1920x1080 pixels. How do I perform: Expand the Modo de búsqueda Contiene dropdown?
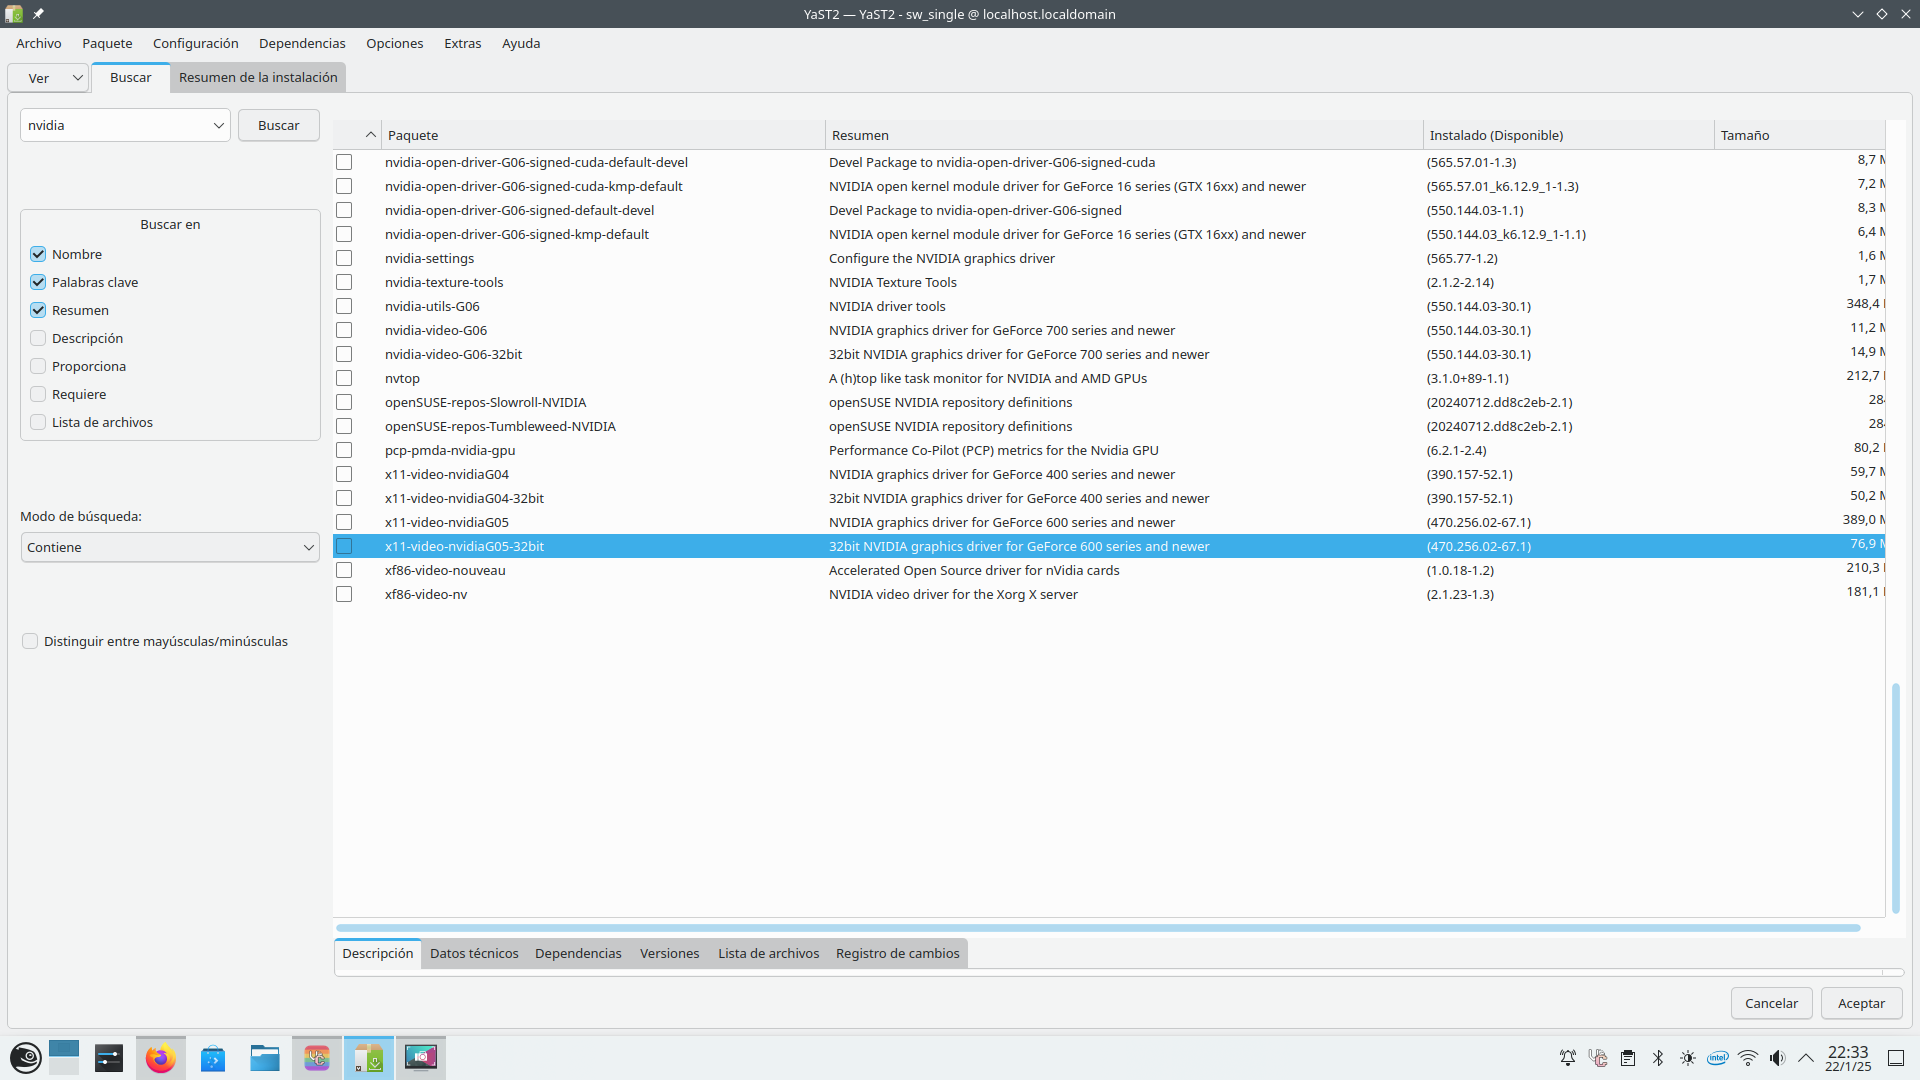pyautogui.click(x=170, y=547)
